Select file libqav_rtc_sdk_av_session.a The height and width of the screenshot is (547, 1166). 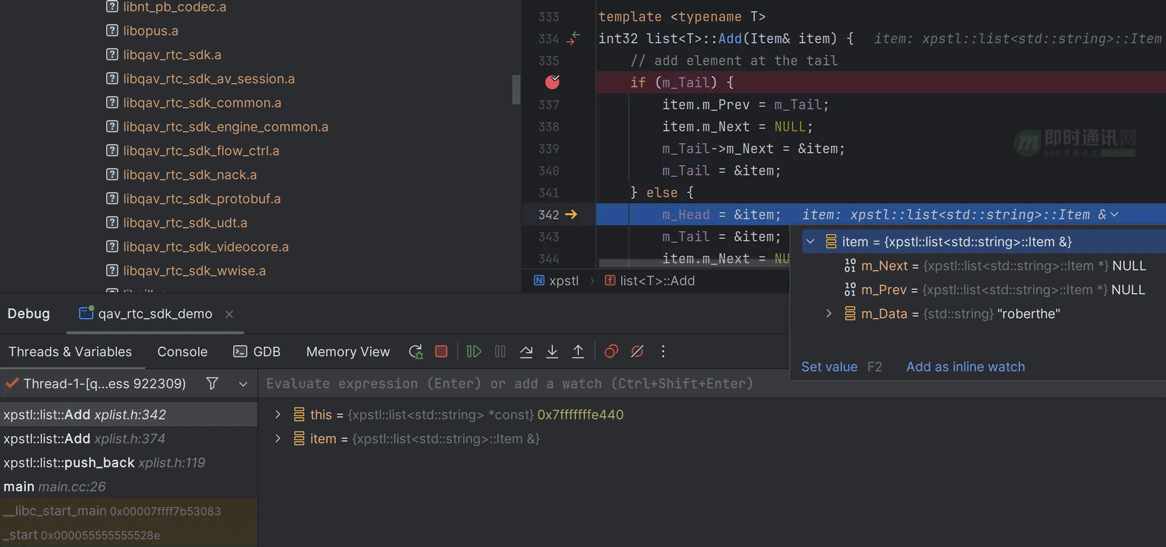pos(209,79)
